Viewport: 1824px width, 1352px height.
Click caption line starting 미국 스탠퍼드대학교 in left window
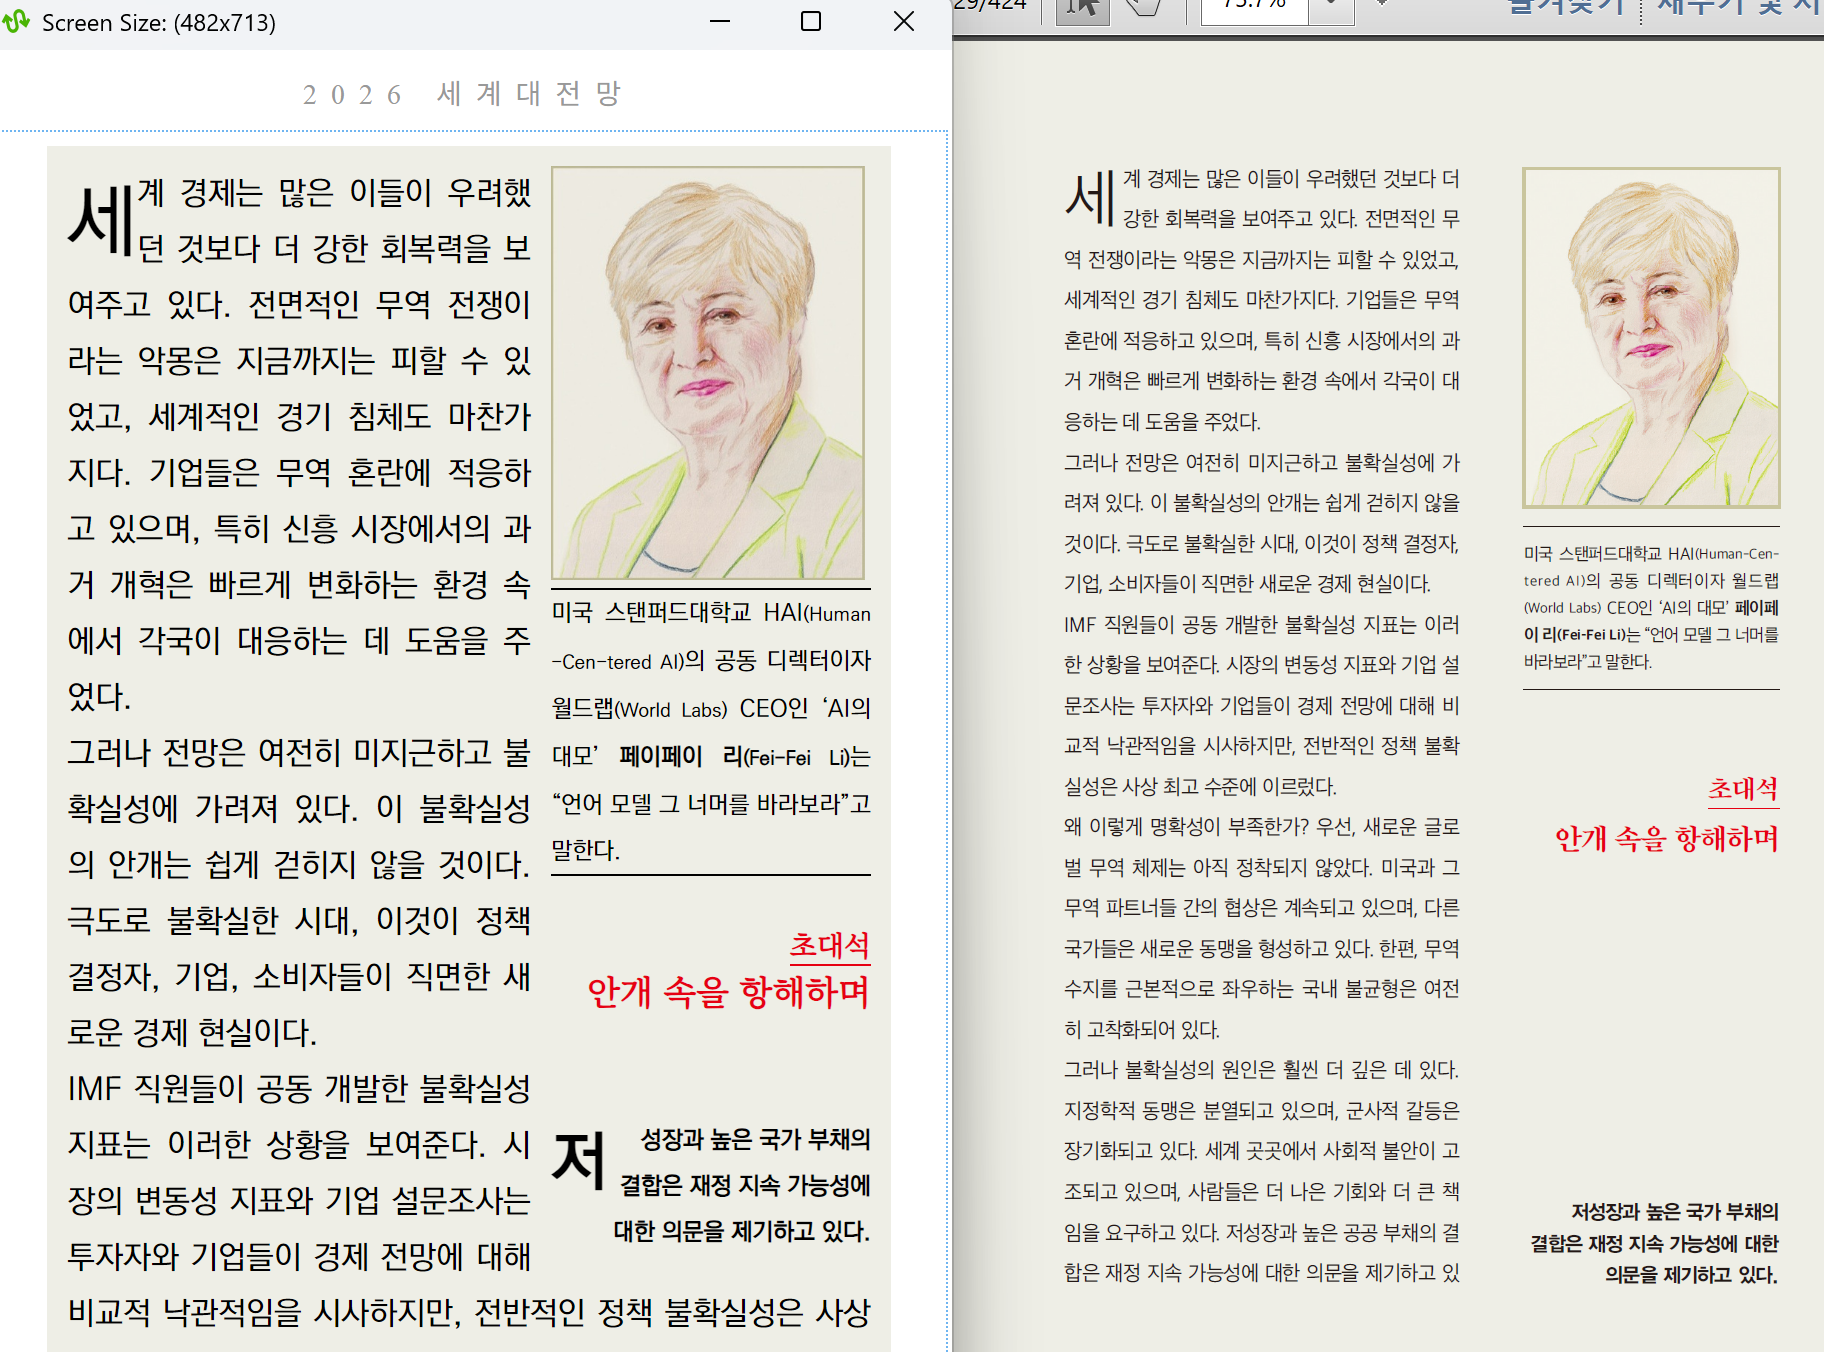pos(711,613)
